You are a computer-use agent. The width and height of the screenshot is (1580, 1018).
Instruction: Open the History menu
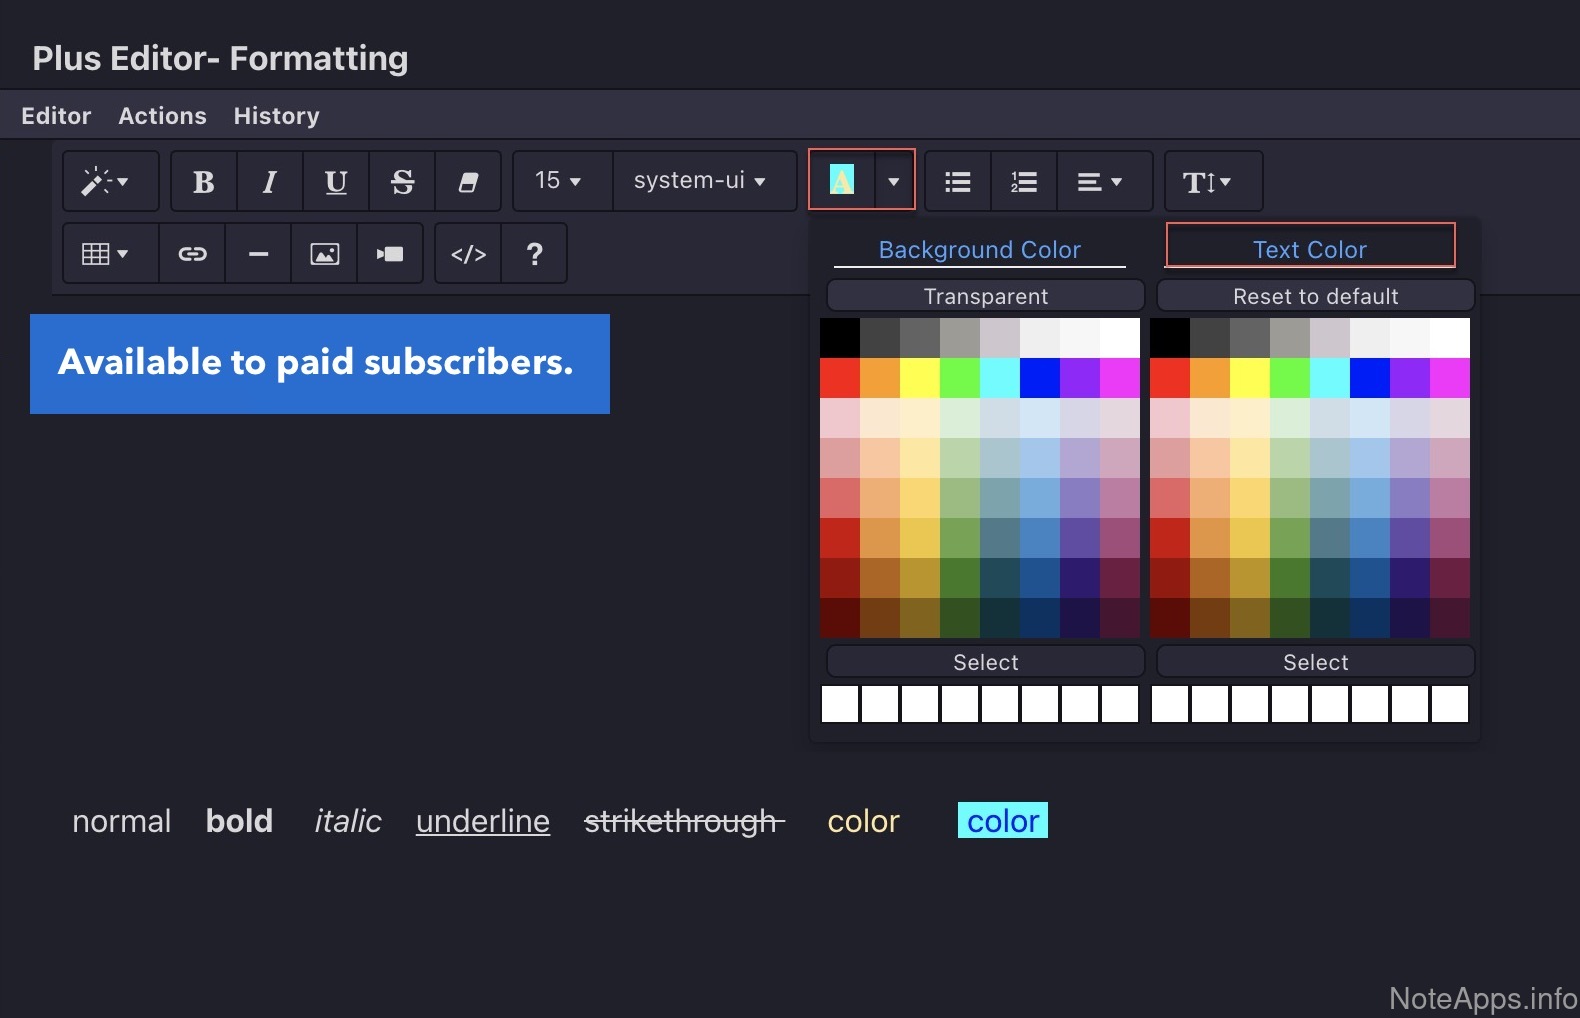[276, 116]
